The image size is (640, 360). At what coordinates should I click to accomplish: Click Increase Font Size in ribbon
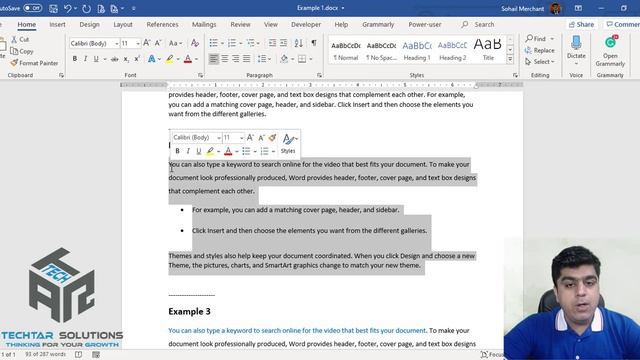[x=147, y=43]
